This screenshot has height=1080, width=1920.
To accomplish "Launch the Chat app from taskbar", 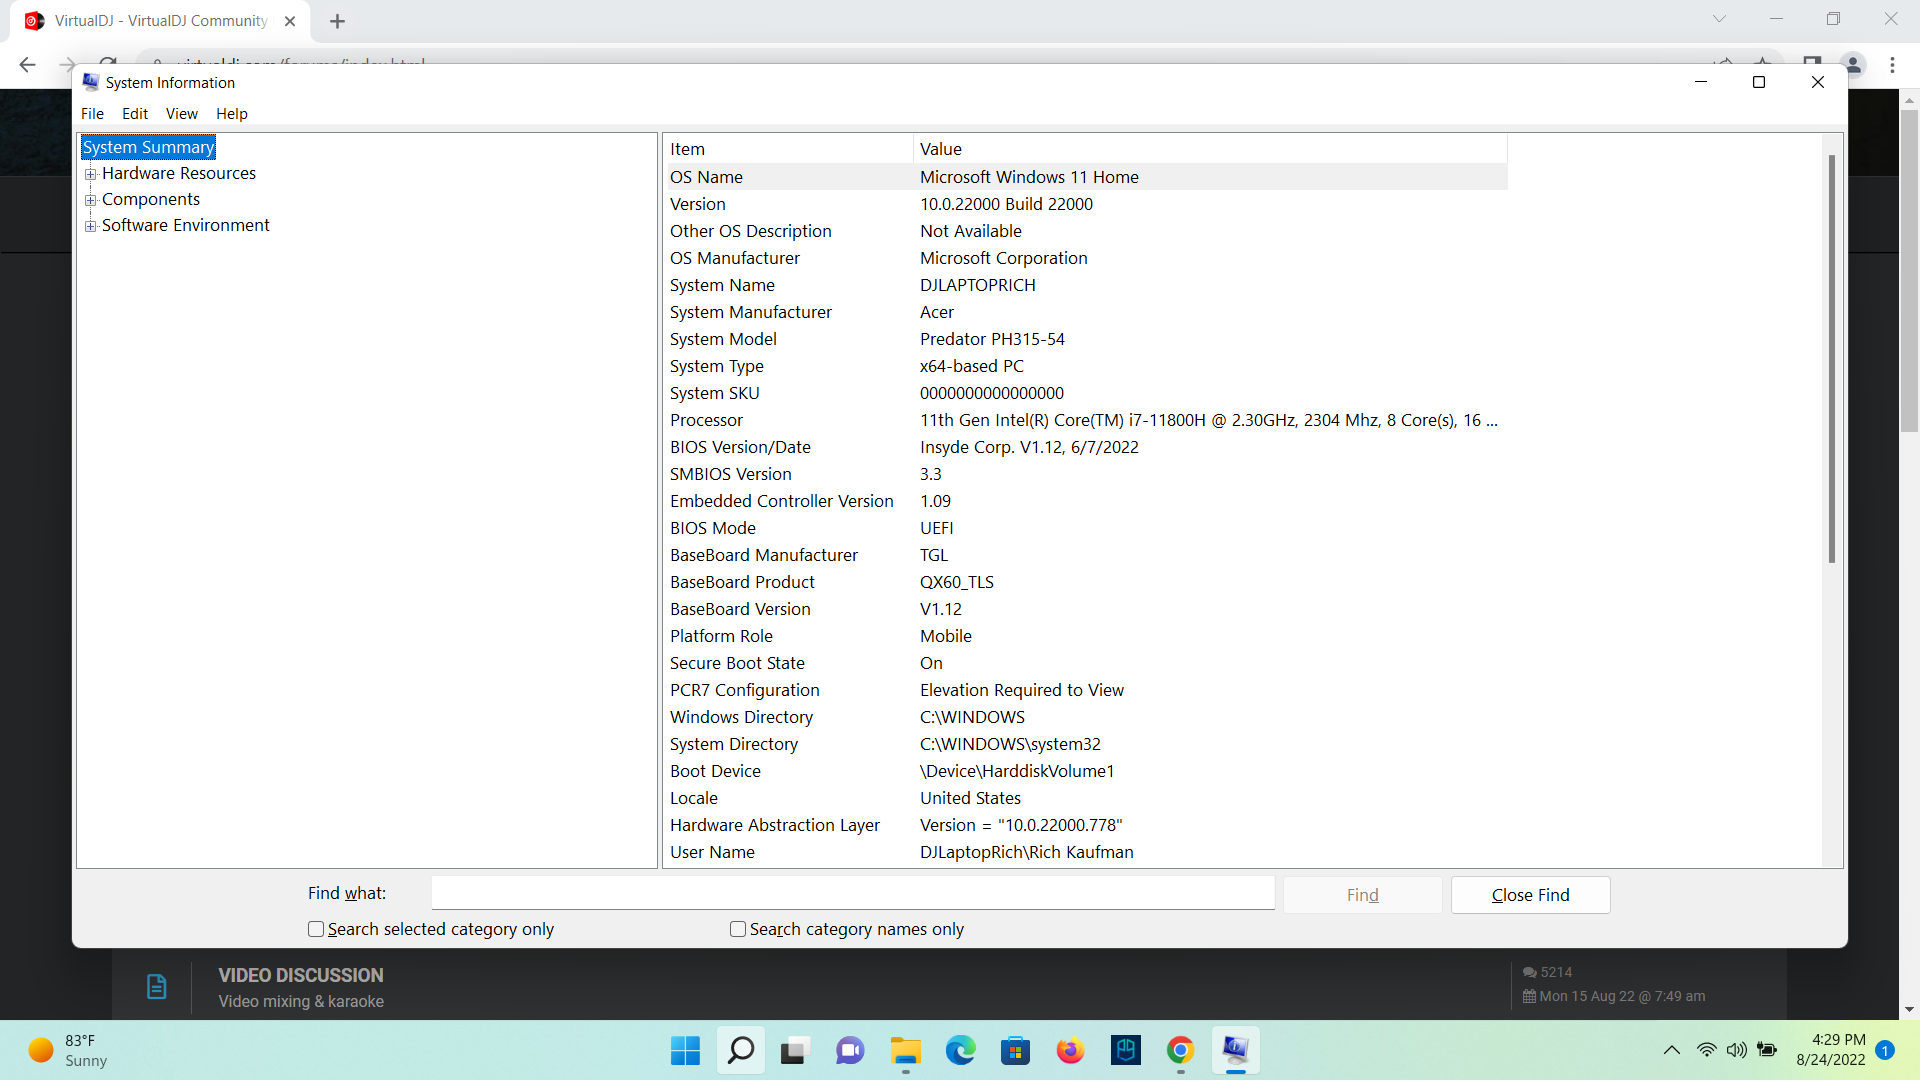I will [x=850, y=1051].
